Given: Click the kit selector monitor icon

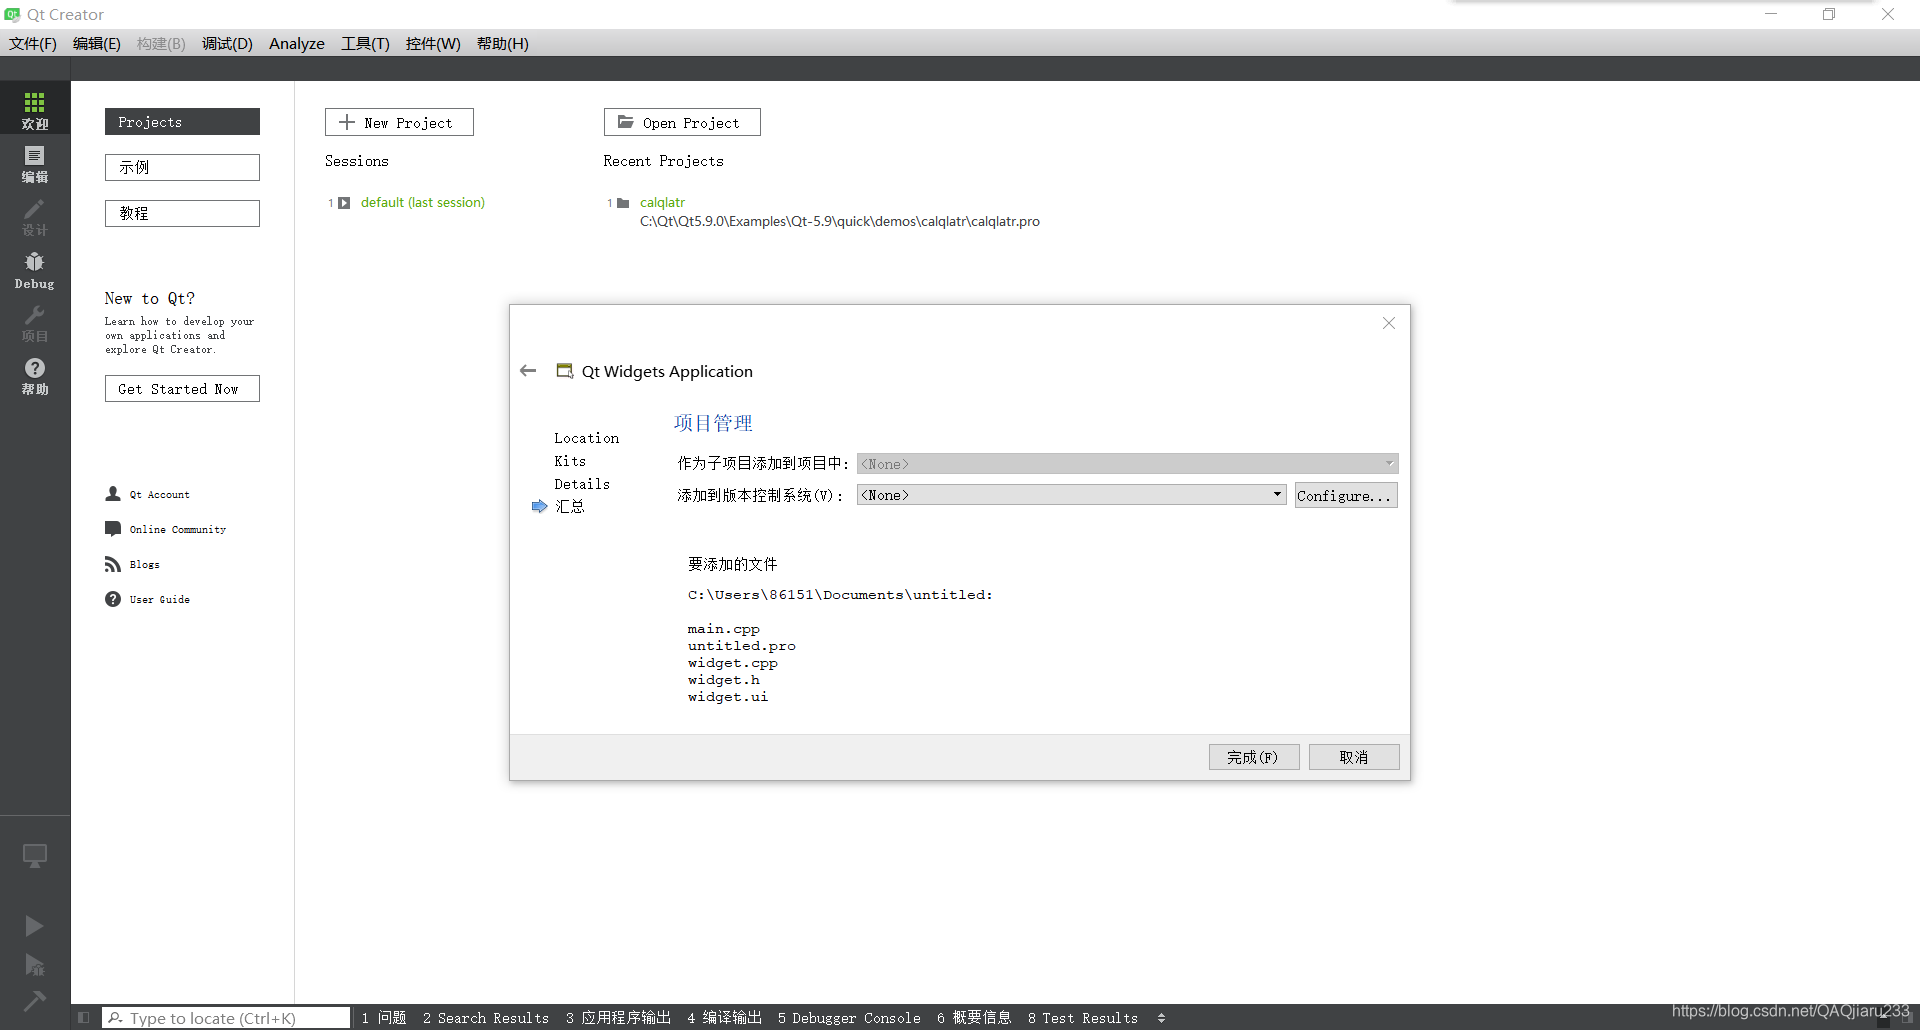Looking at the screenshot, I should [x=35, y=856].
